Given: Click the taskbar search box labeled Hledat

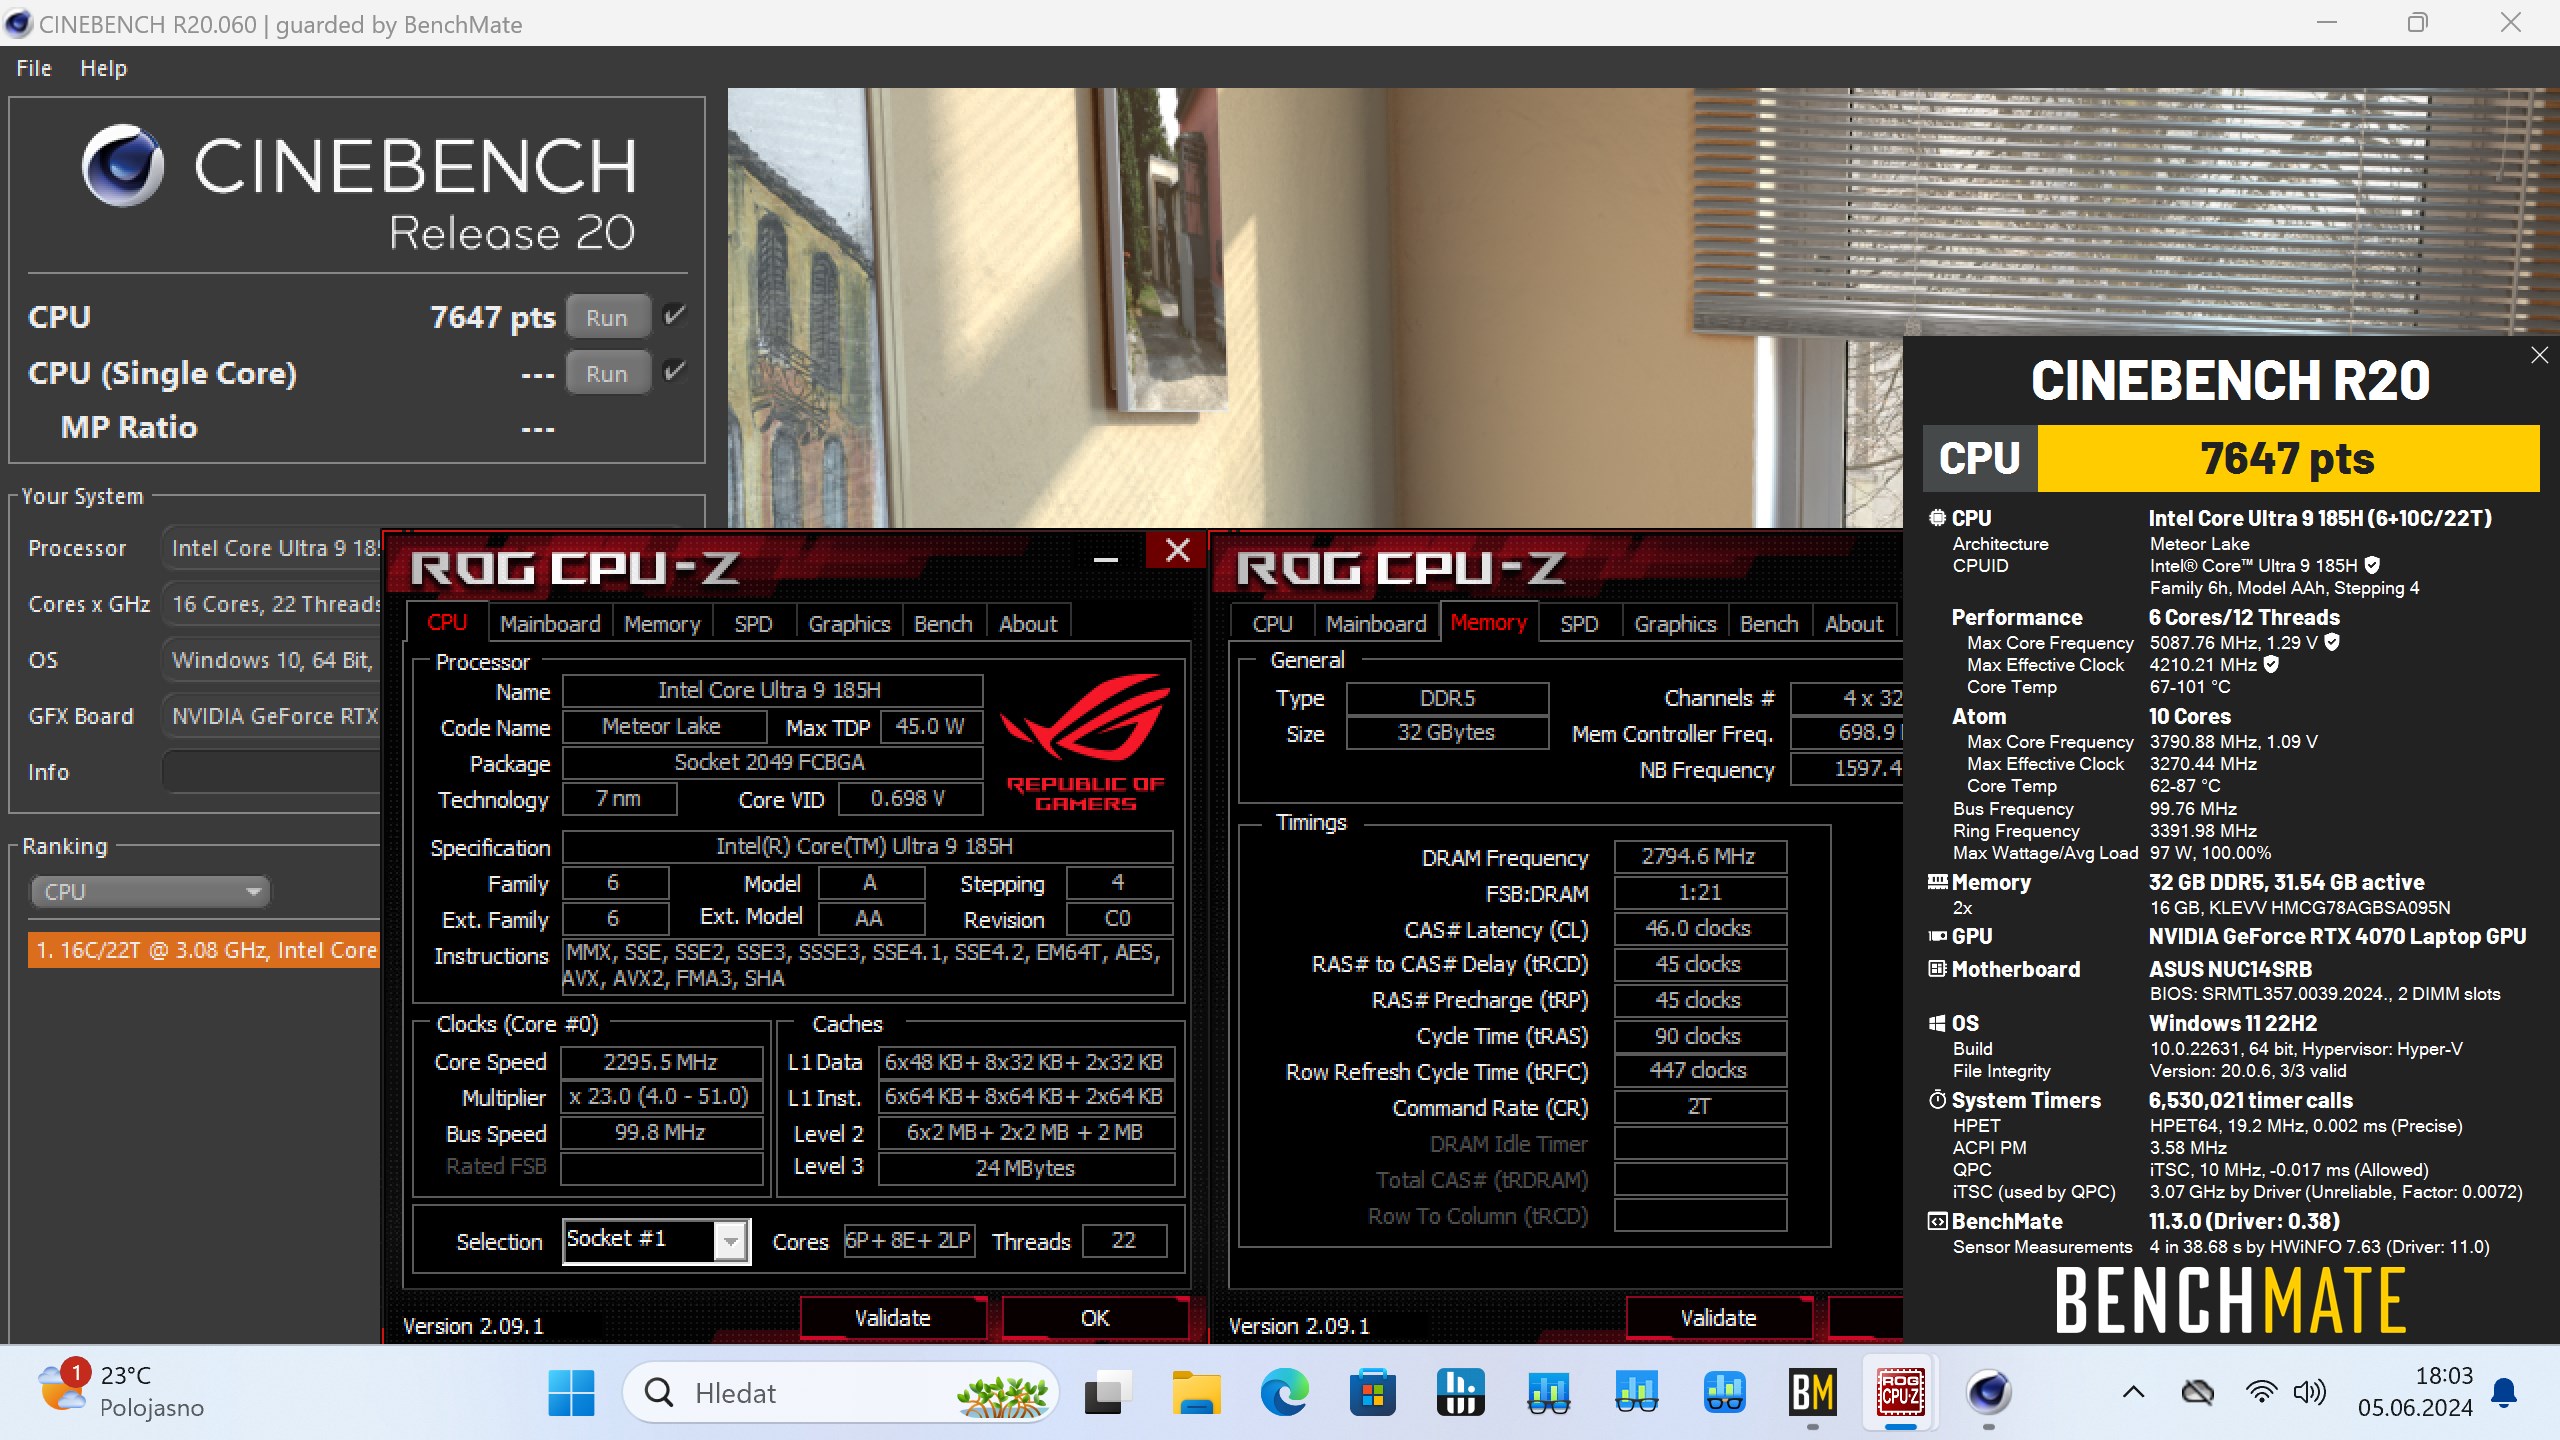Looking at the screenshot, I should click(x=840, y=1392).
